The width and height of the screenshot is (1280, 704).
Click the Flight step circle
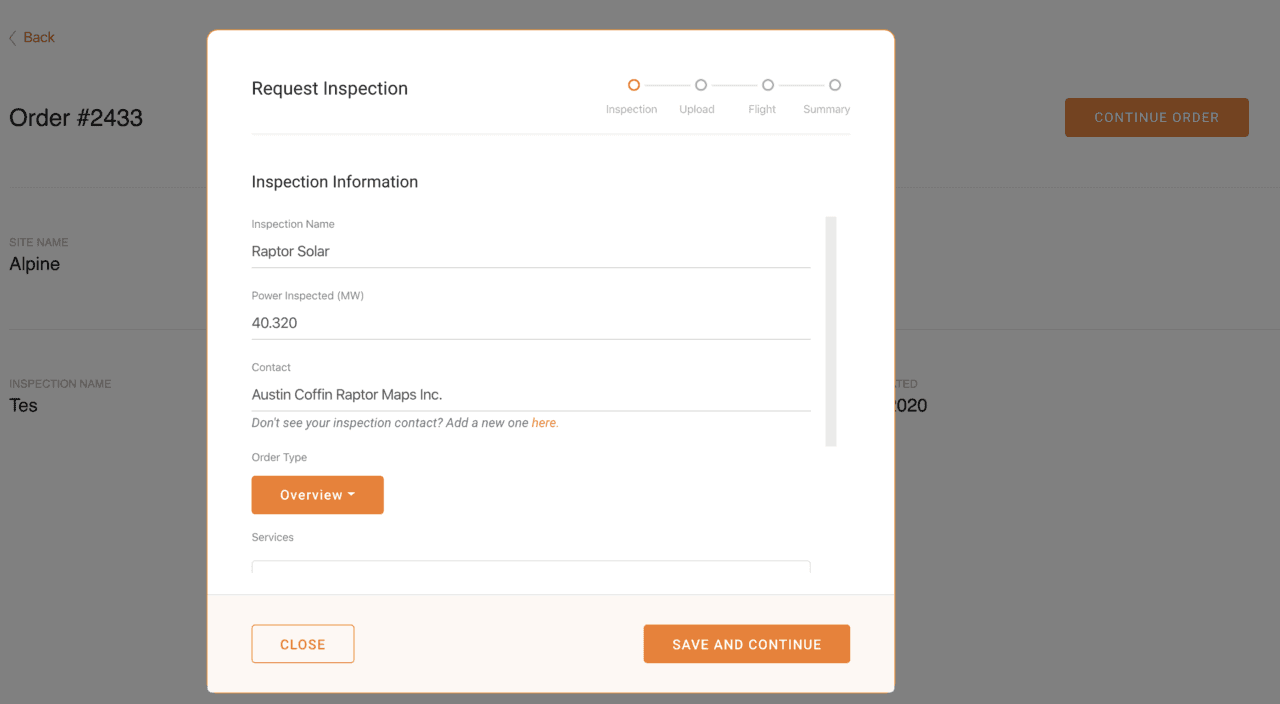click(768, 85)
